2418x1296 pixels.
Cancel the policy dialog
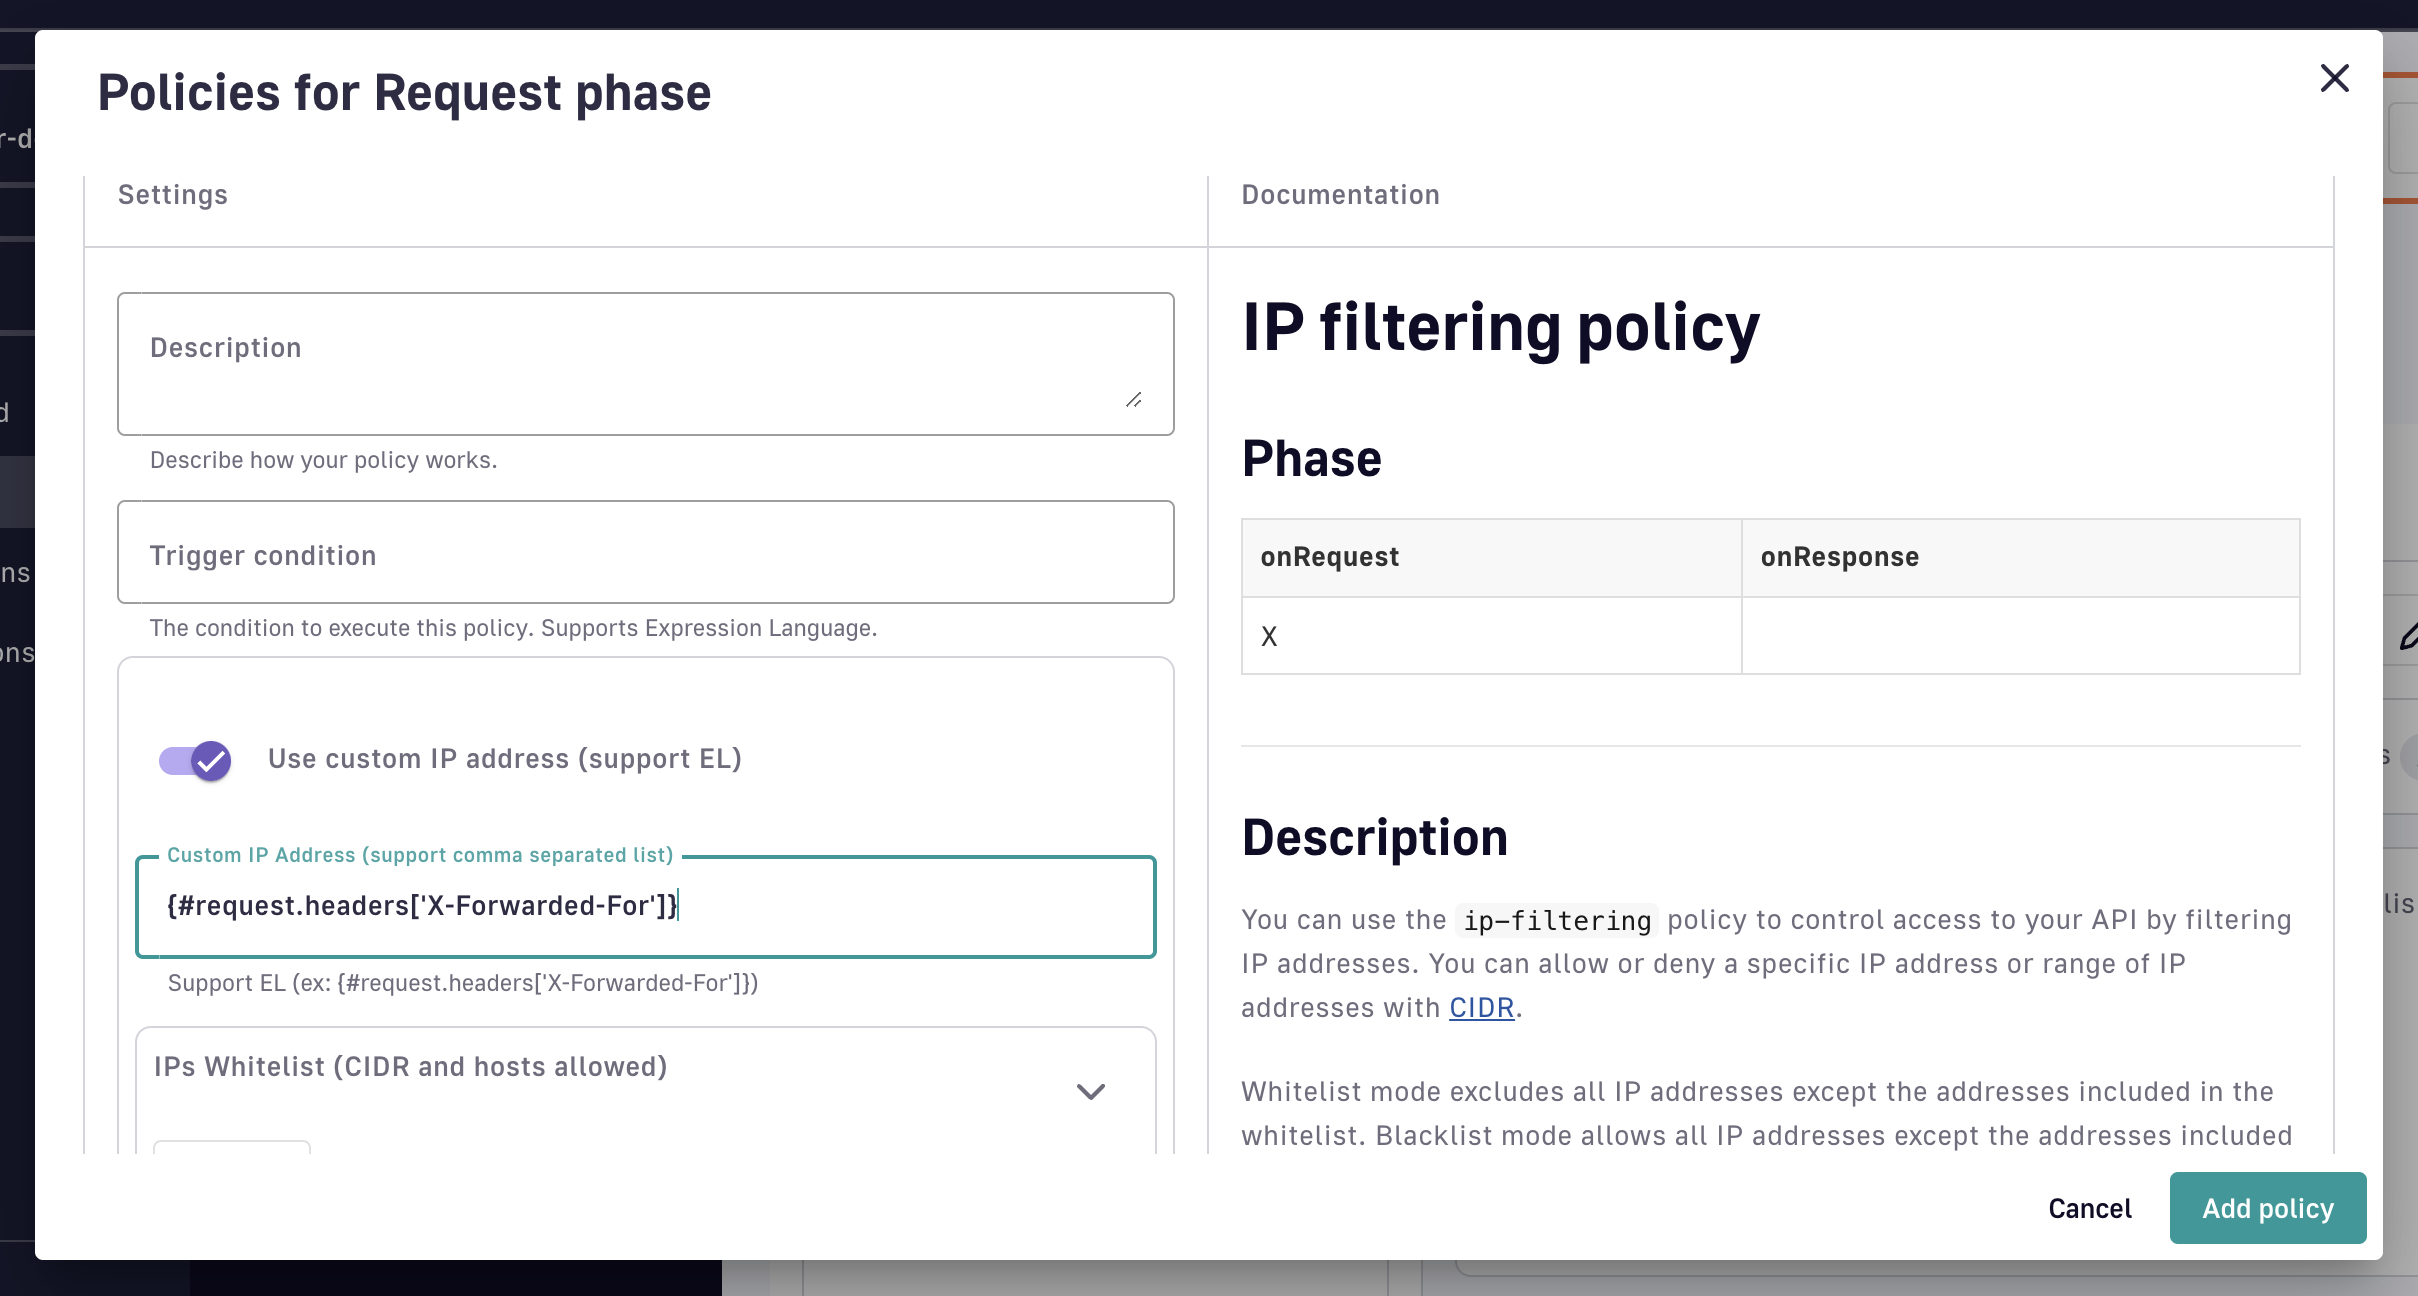2089,1208
